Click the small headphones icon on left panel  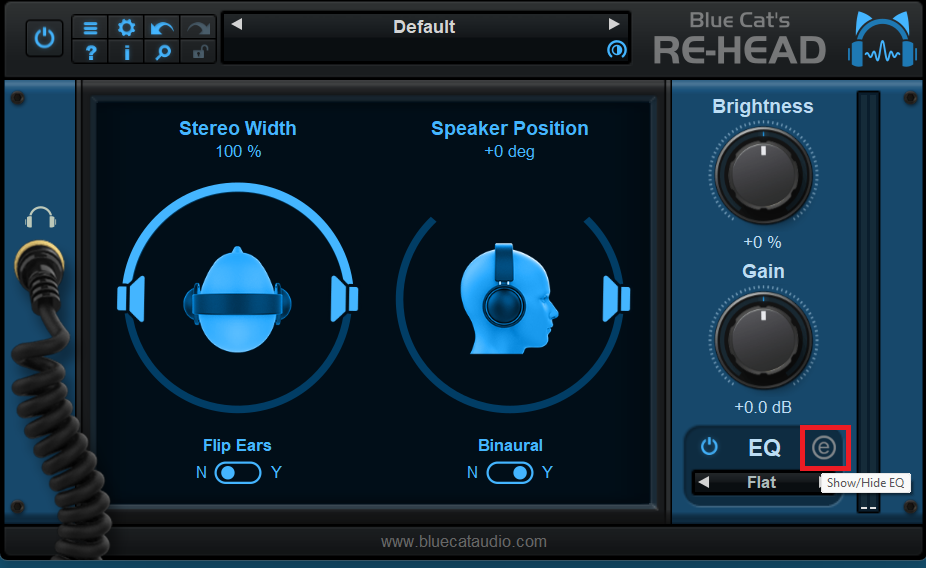pyautogui.click(x=41, y=217)
